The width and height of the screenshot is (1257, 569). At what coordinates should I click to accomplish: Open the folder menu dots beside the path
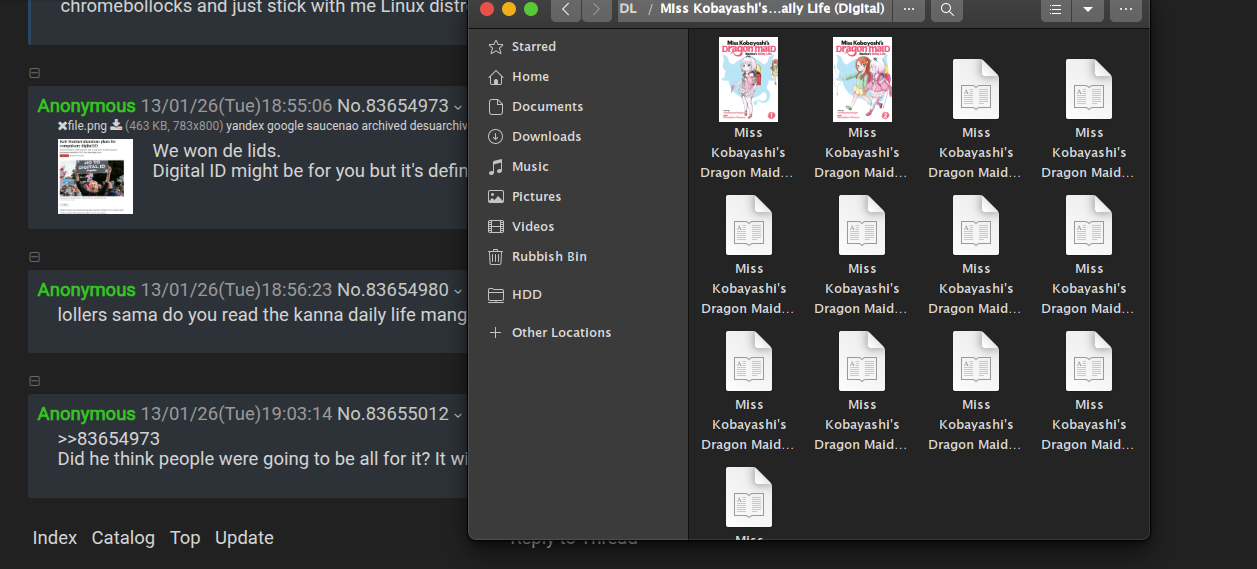click(x=908, y=10)
